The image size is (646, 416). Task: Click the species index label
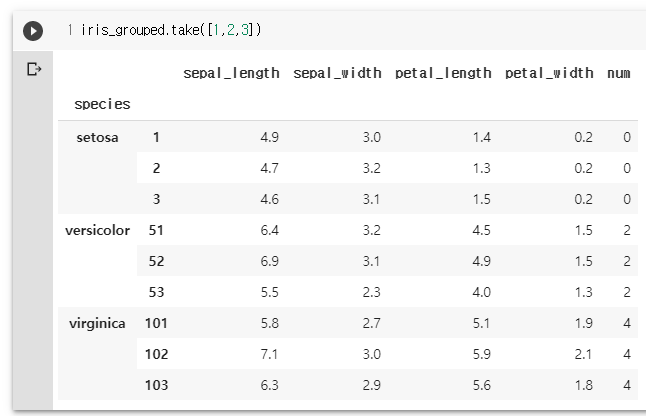point(102,104)
